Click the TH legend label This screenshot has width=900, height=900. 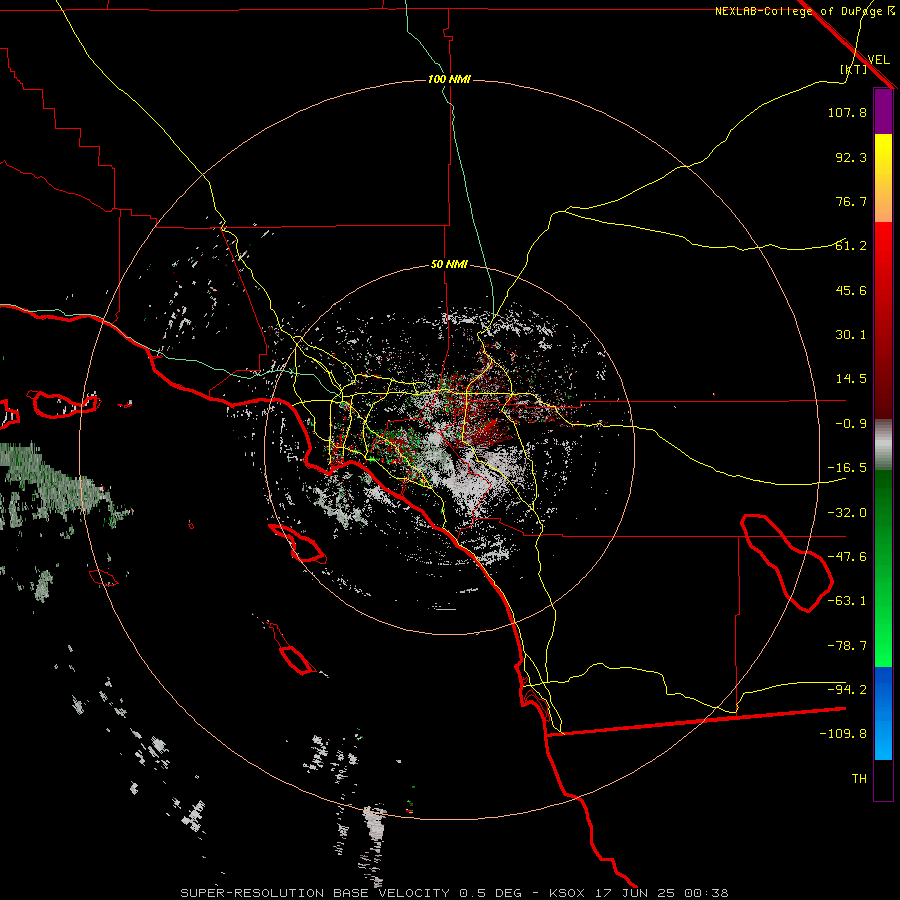859,779
